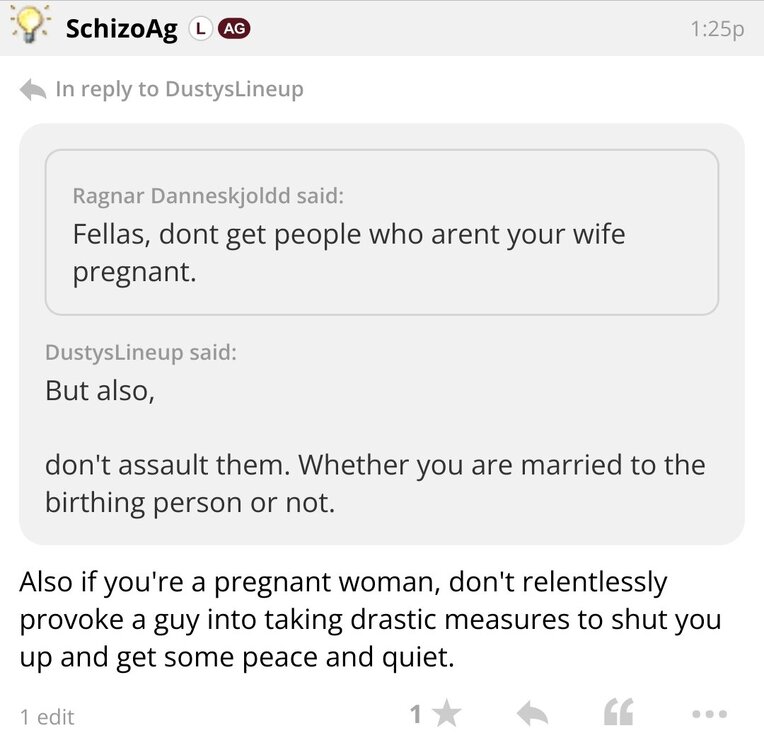Screen dimensions: 764x750
Task: View the "1 edit" history
Action: (x=47, y=716)
